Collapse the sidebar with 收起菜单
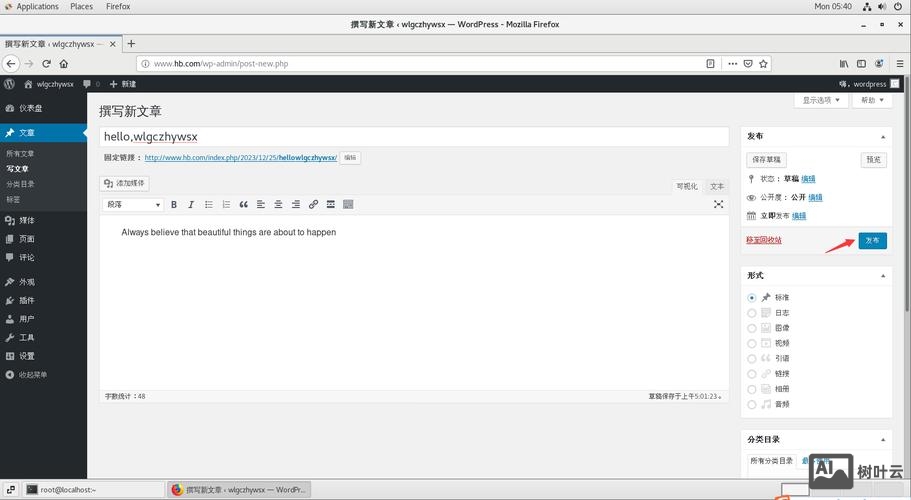This screenshot has height=500, width=911. tap(27, 375)
